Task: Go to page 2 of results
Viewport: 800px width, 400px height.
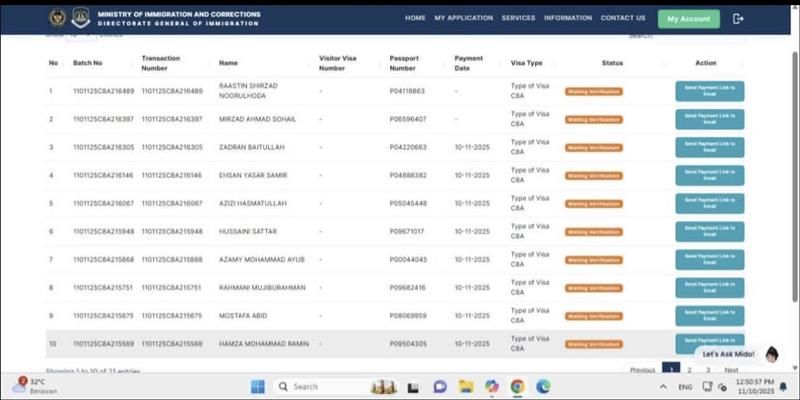Action: click(689, 370)
